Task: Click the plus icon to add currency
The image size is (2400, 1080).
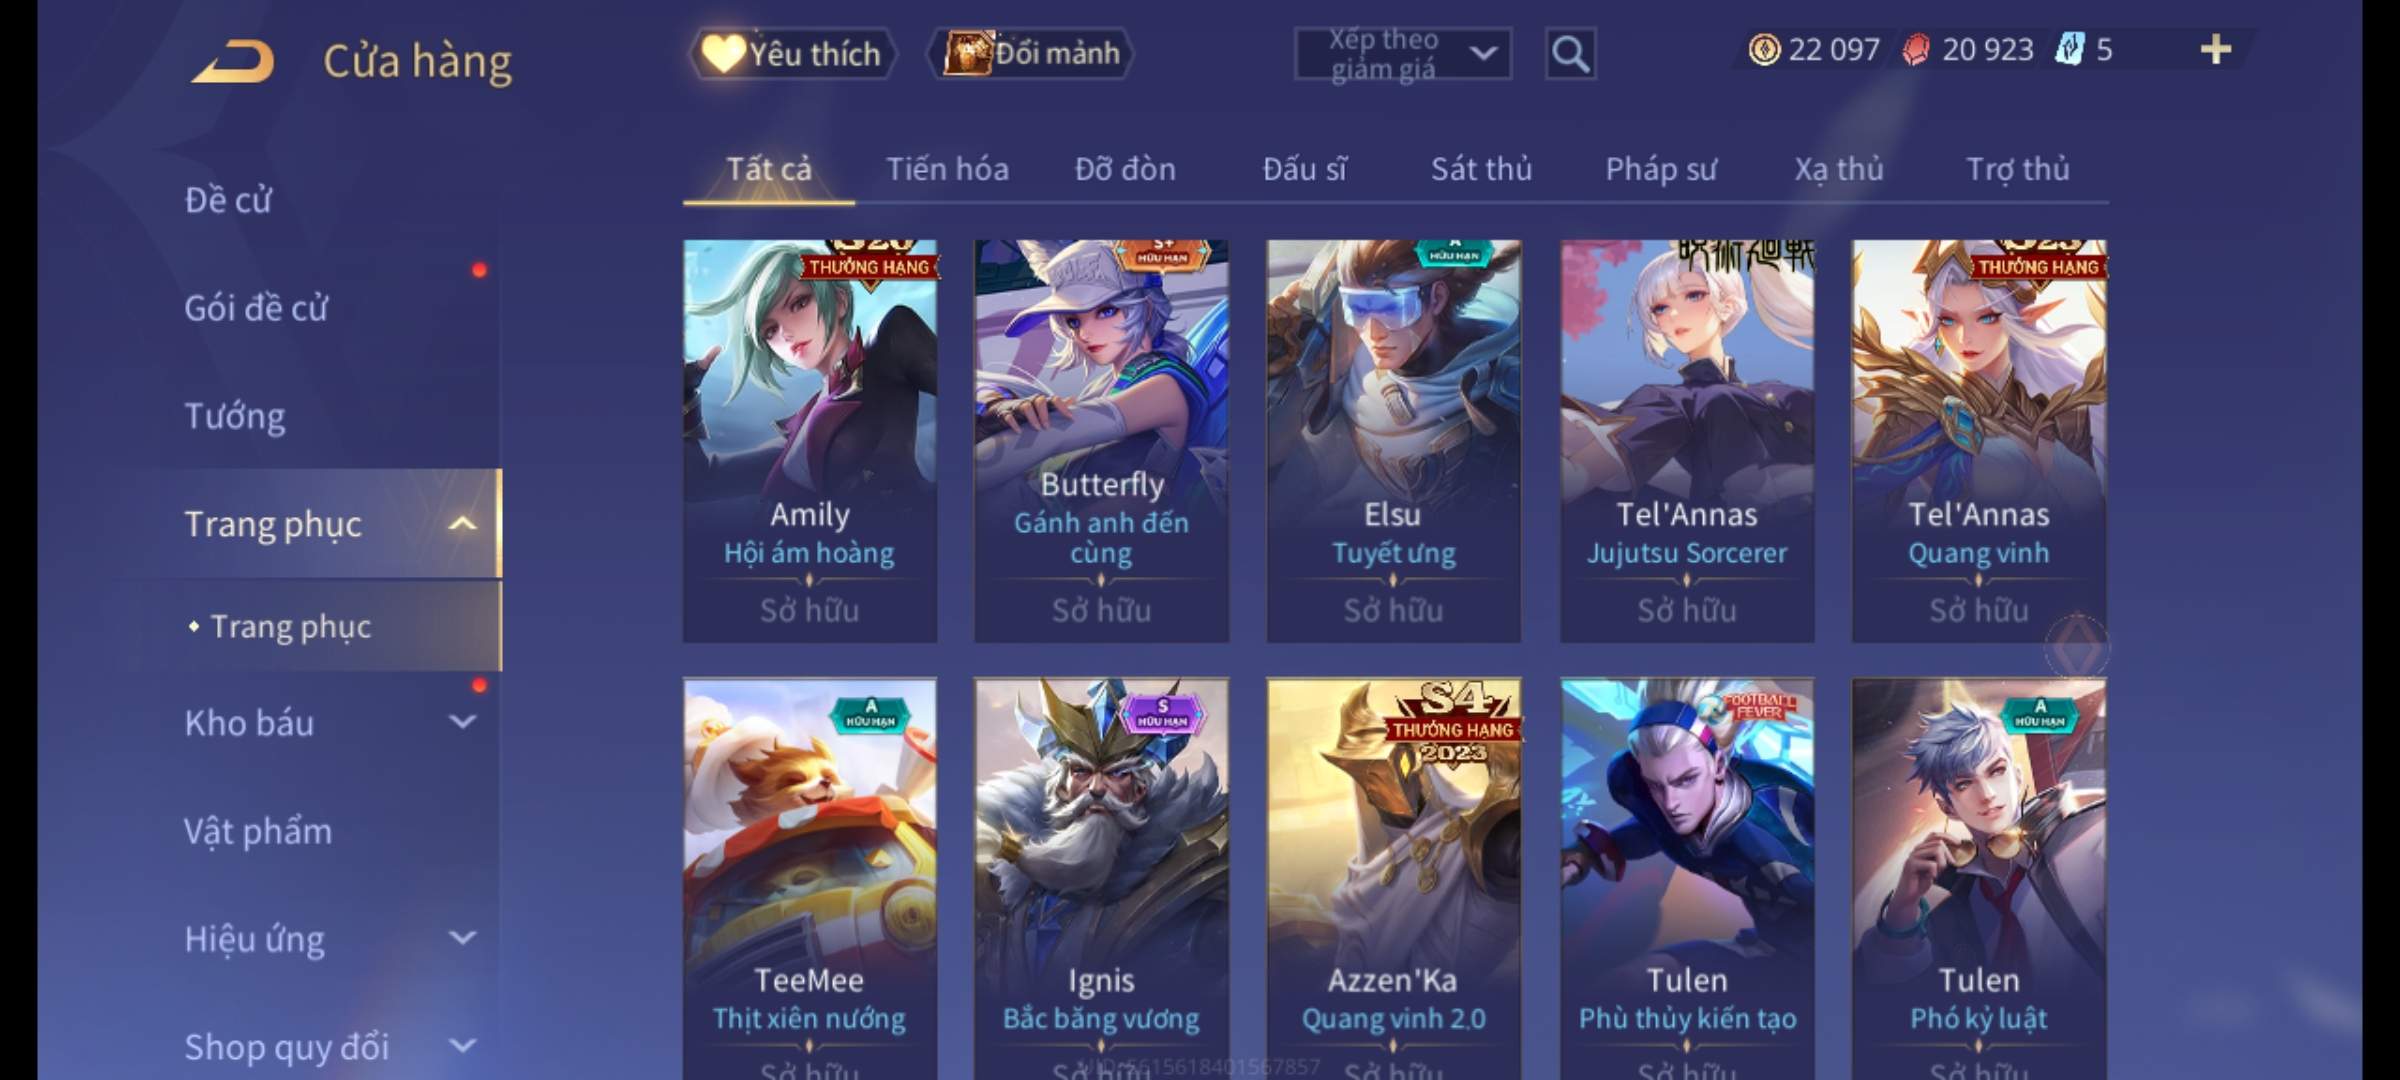Action: 2216,49
